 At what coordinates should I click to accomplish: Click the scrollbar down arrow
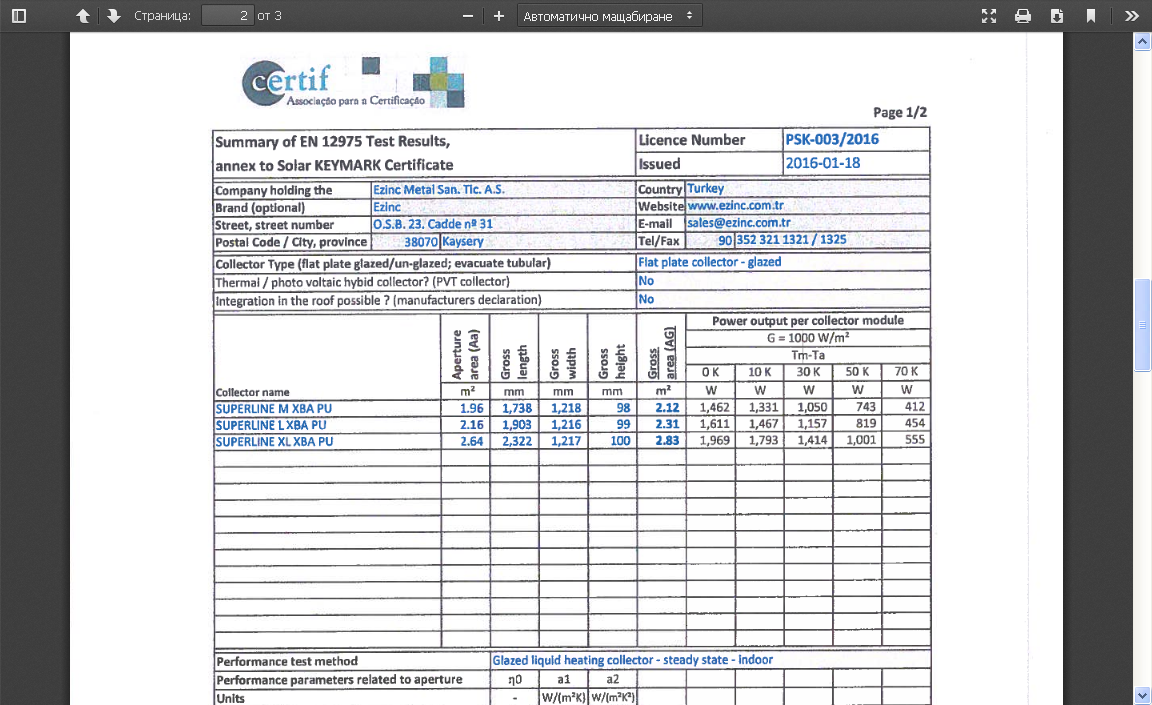click(x=1142, y=695)
